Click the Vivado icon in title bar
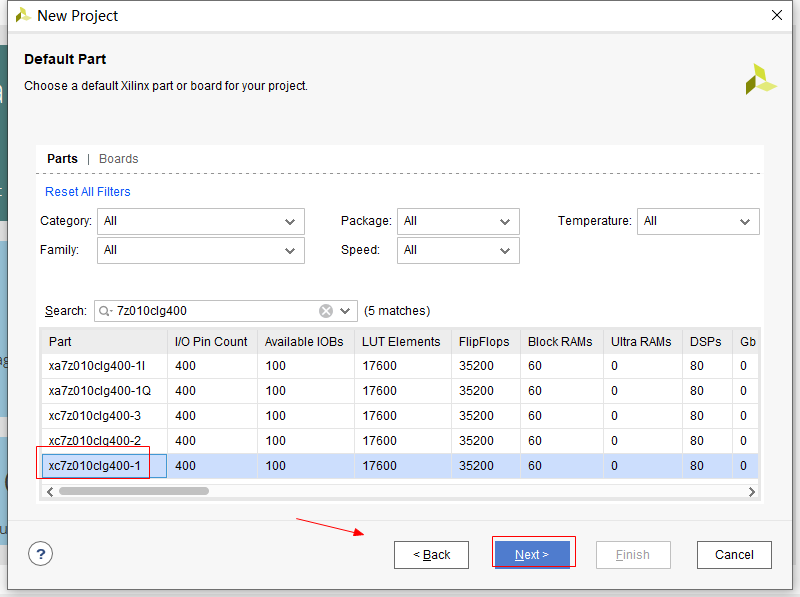Image resolution: width=800 pixels, height=597 pixels. pyautogui.click(x=22, y=16)
